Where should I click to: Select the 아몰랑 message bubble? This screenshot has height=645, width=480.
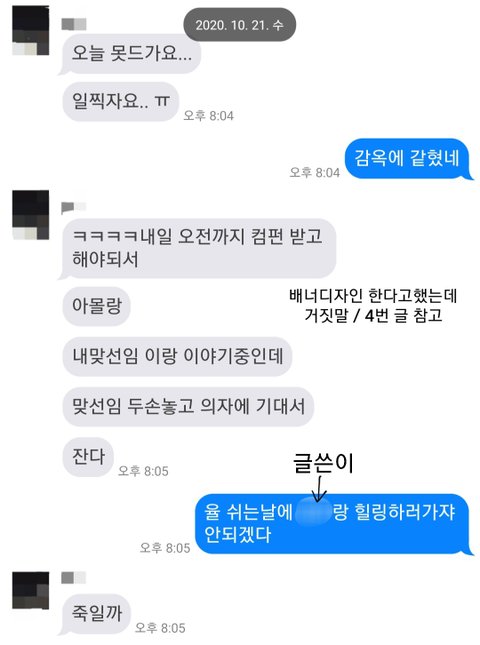pos(97,306)
